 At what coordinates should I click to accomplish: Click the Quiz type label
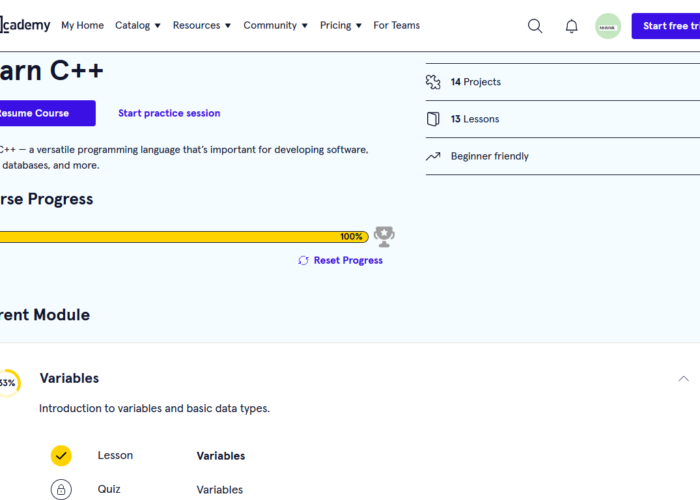tap(109, 489)
